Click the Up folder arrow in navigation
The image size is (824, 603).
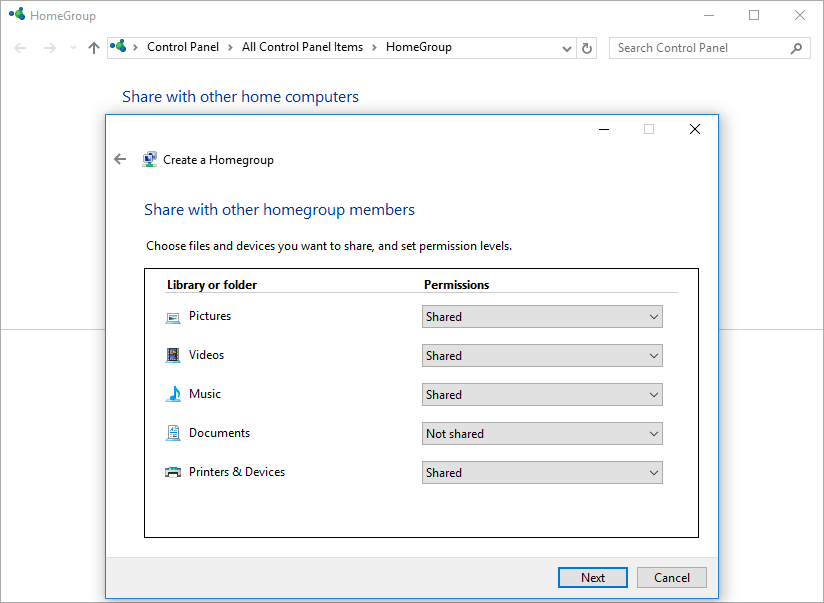pos(94,48)
